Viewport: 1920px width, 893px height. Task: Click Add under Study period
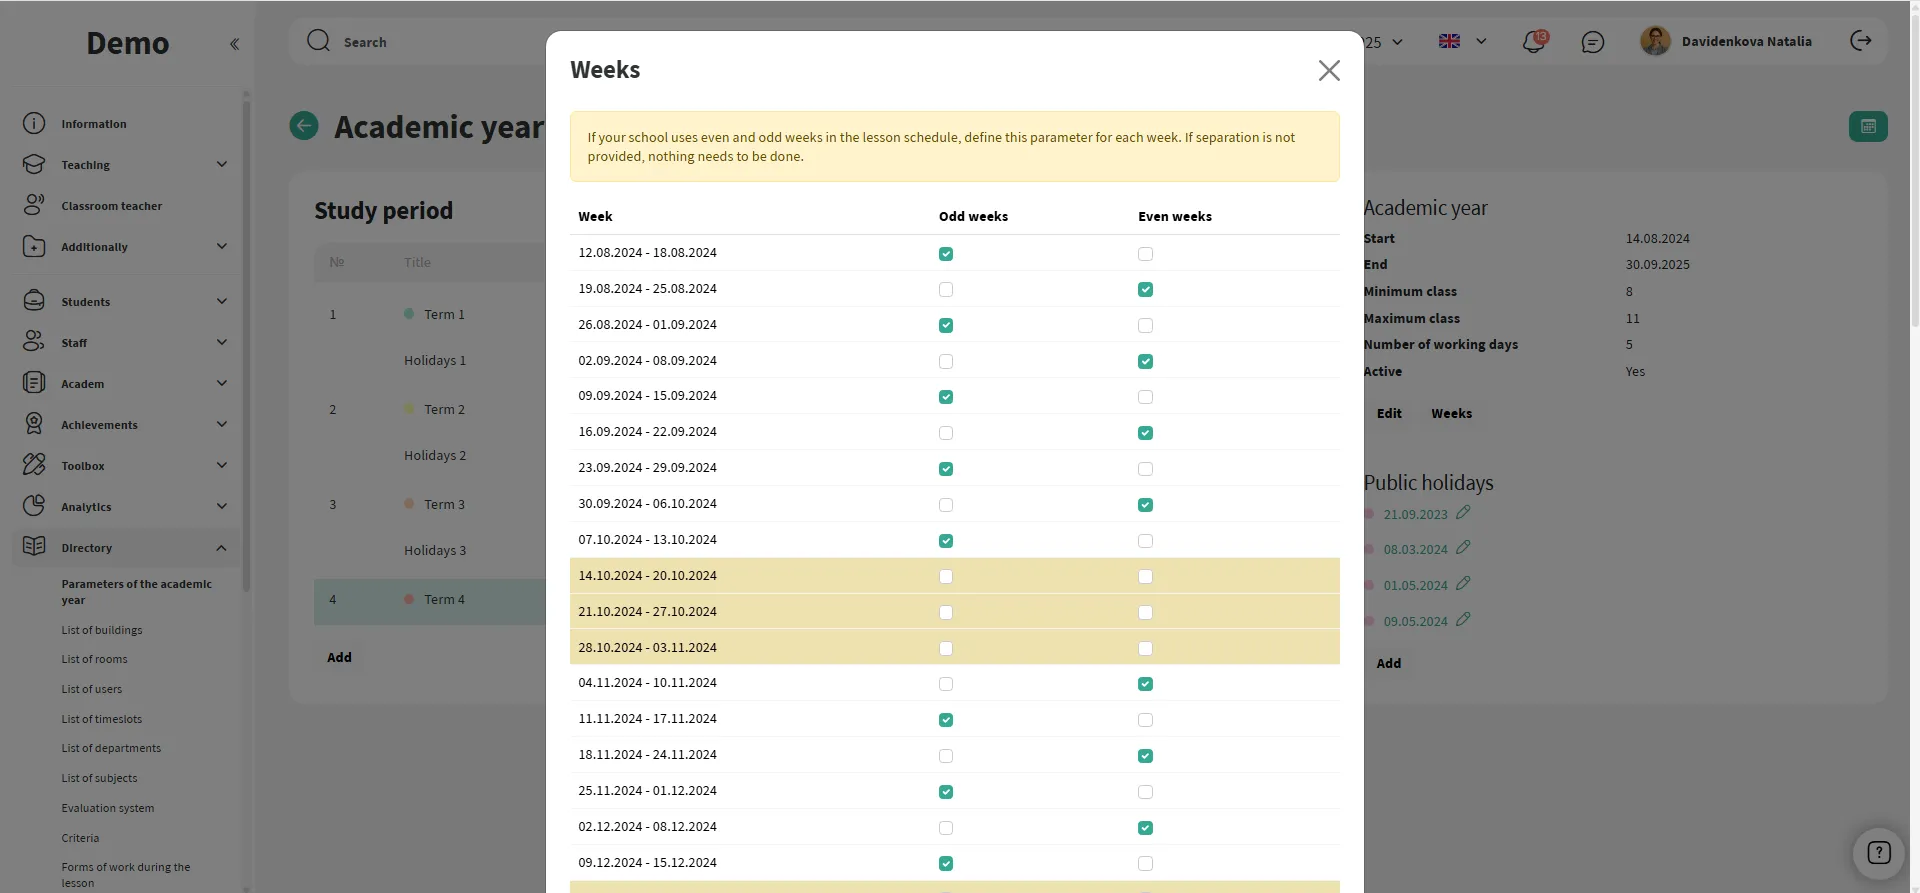pyautogui.click(x=339, y=658)
